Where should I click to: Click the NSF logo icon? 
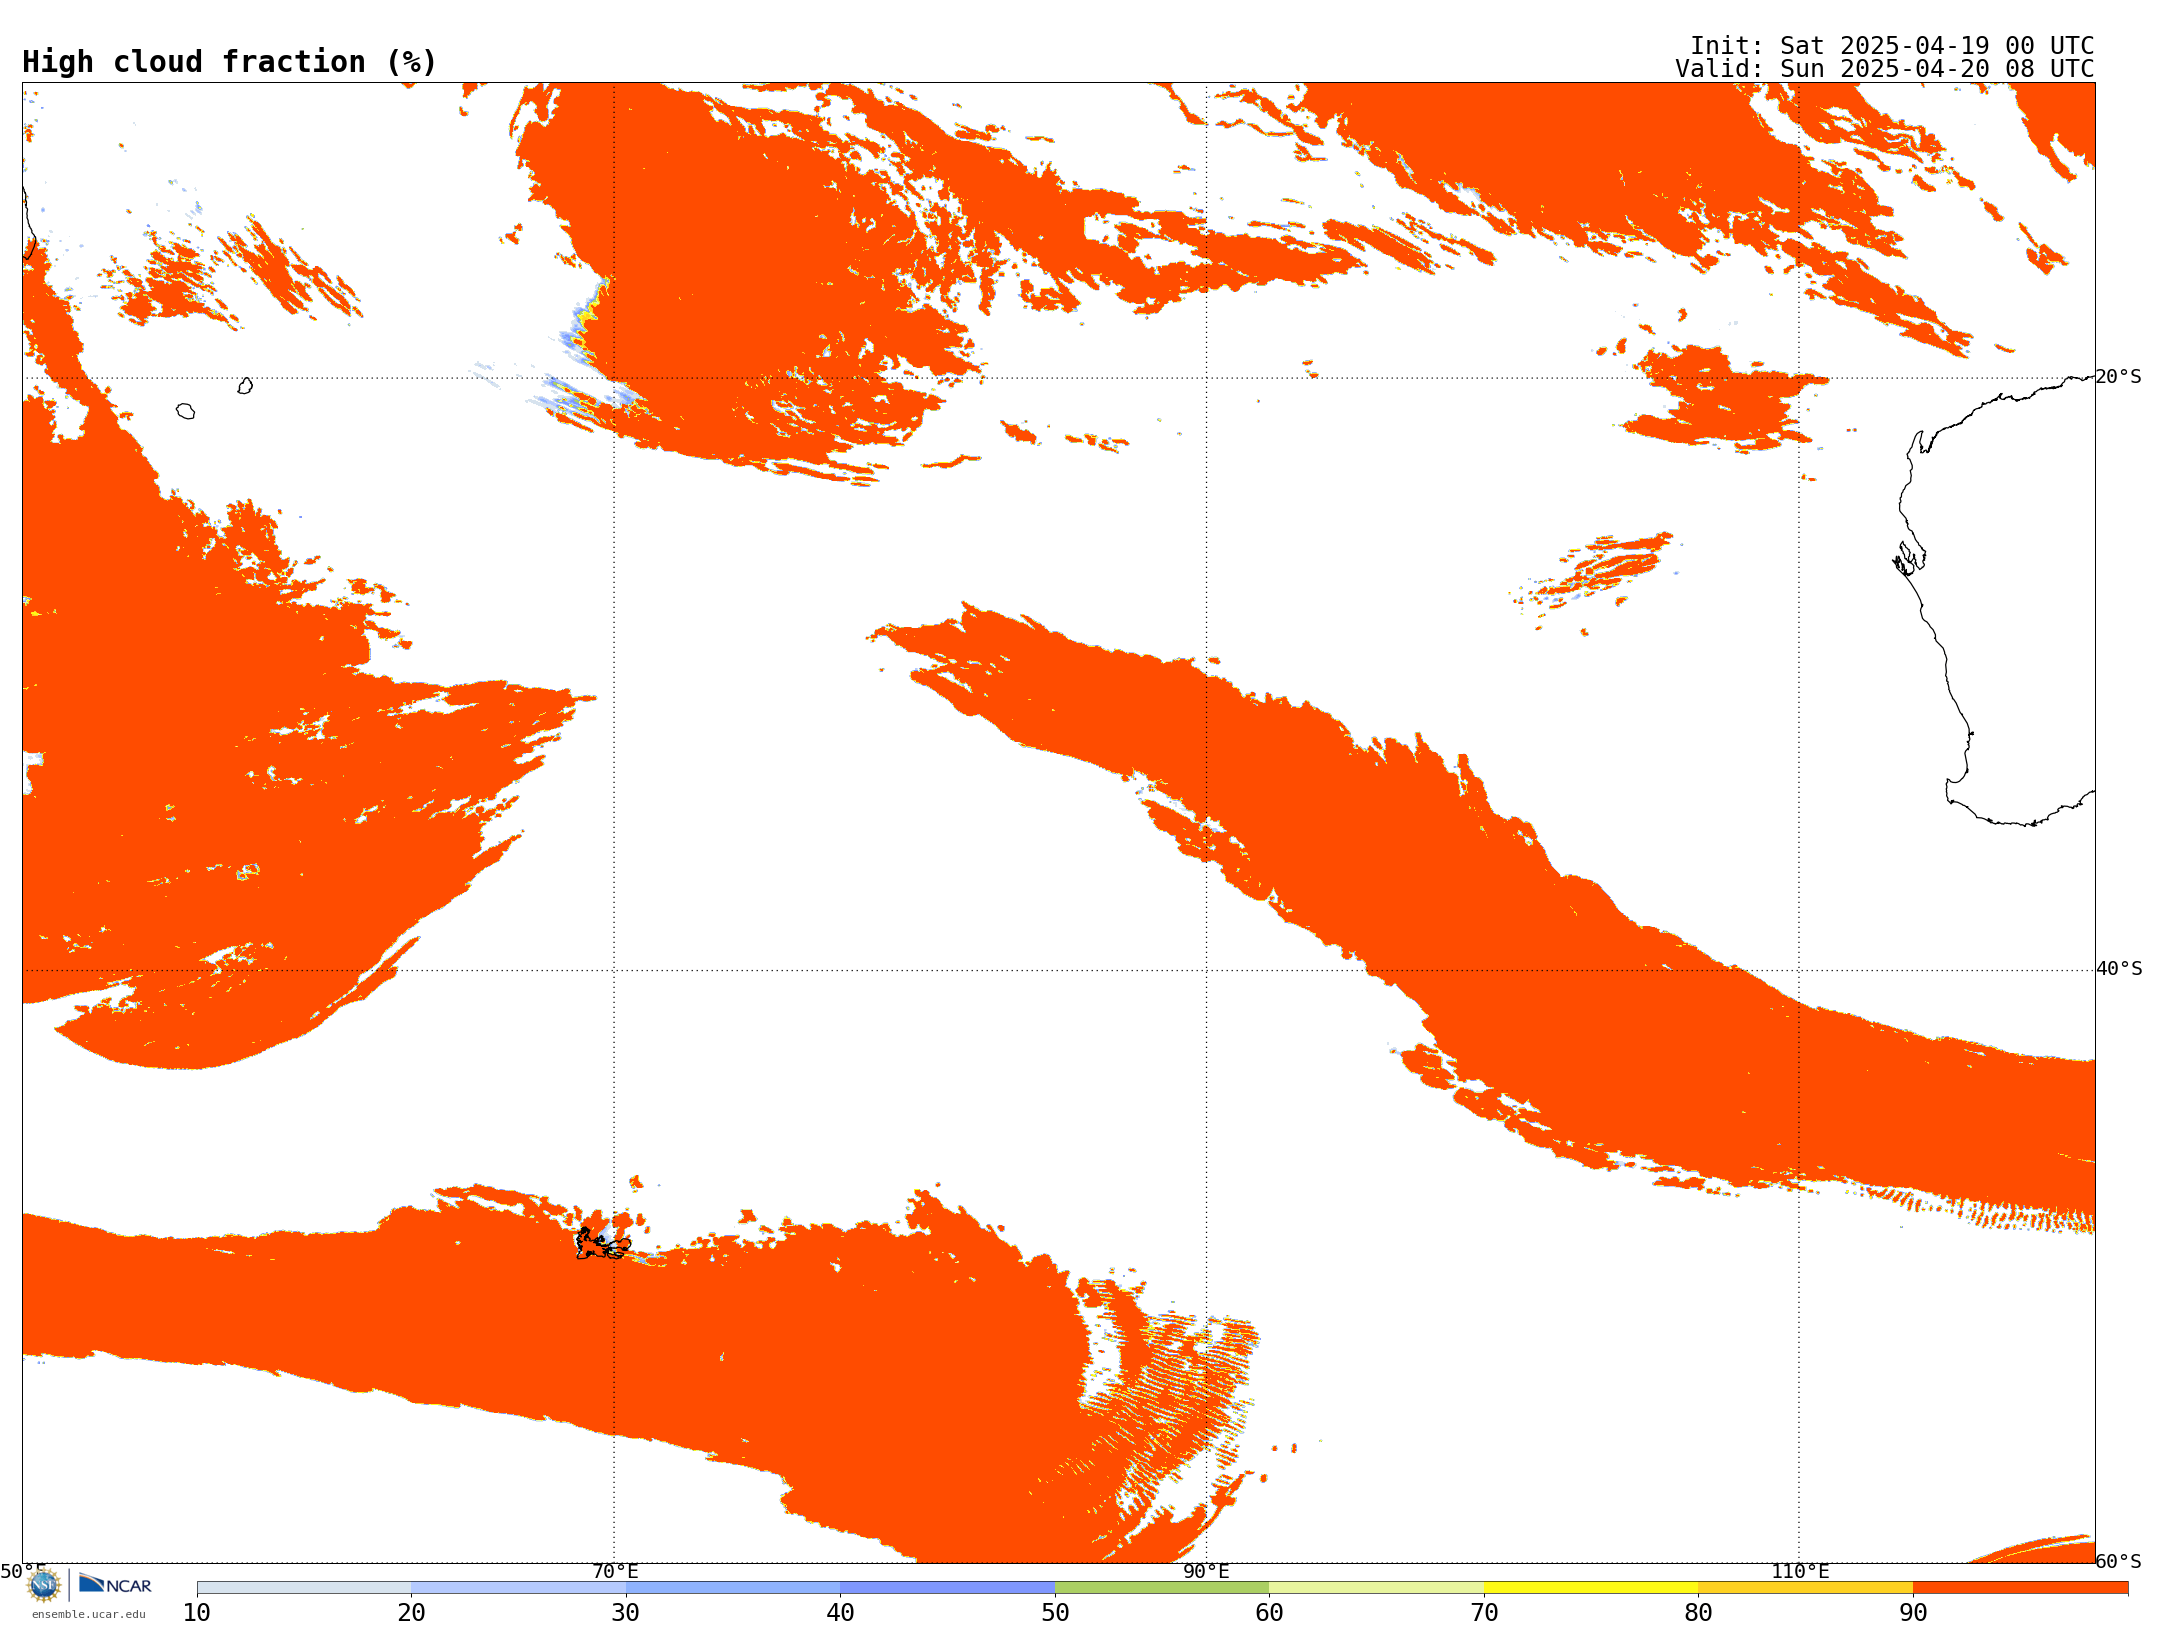(44, 1585)
